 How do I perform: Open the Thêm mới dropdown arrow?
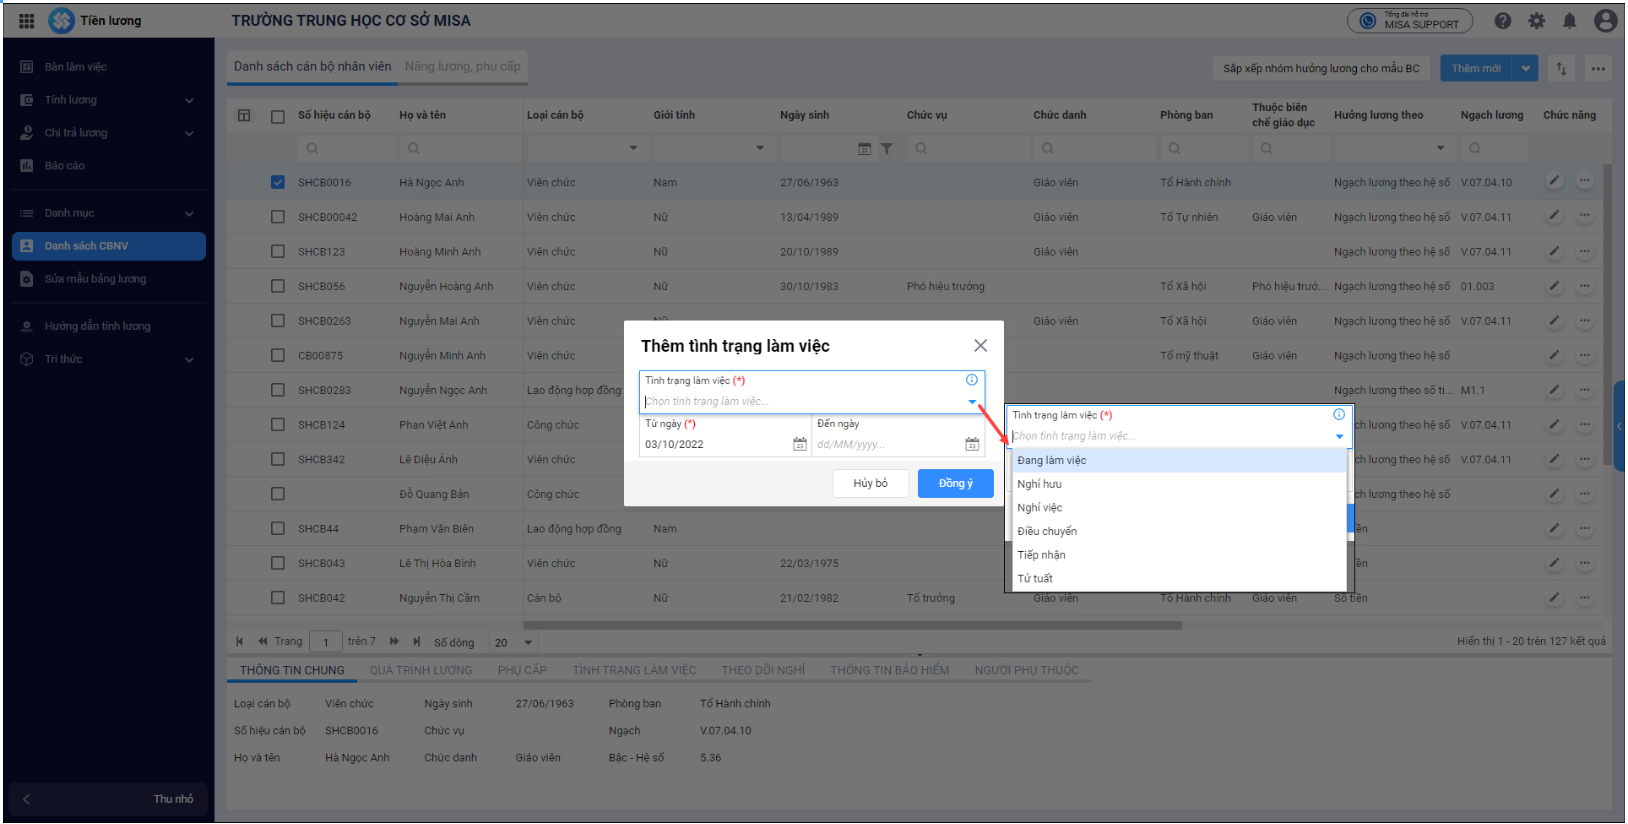[x=1525, y=68]
